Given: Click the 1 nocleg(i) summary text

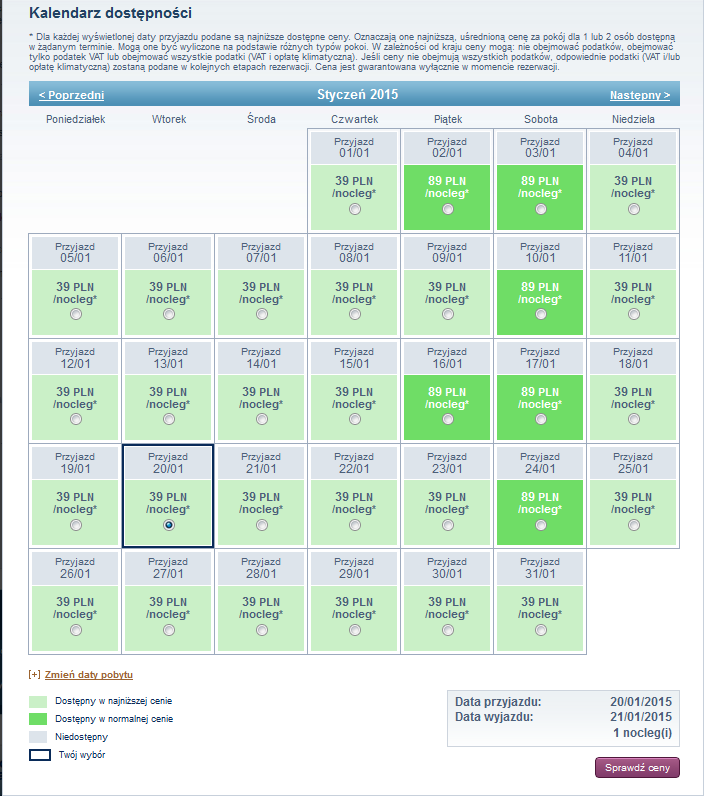Looking at the screenshot, I should tap(643, 733).
